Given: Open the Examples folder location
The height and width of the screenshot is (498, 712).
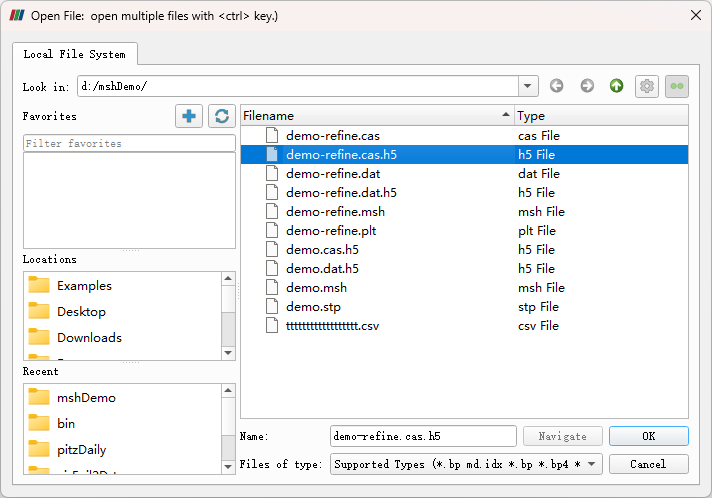Looking at the screenshot, I should pos(84,285).
